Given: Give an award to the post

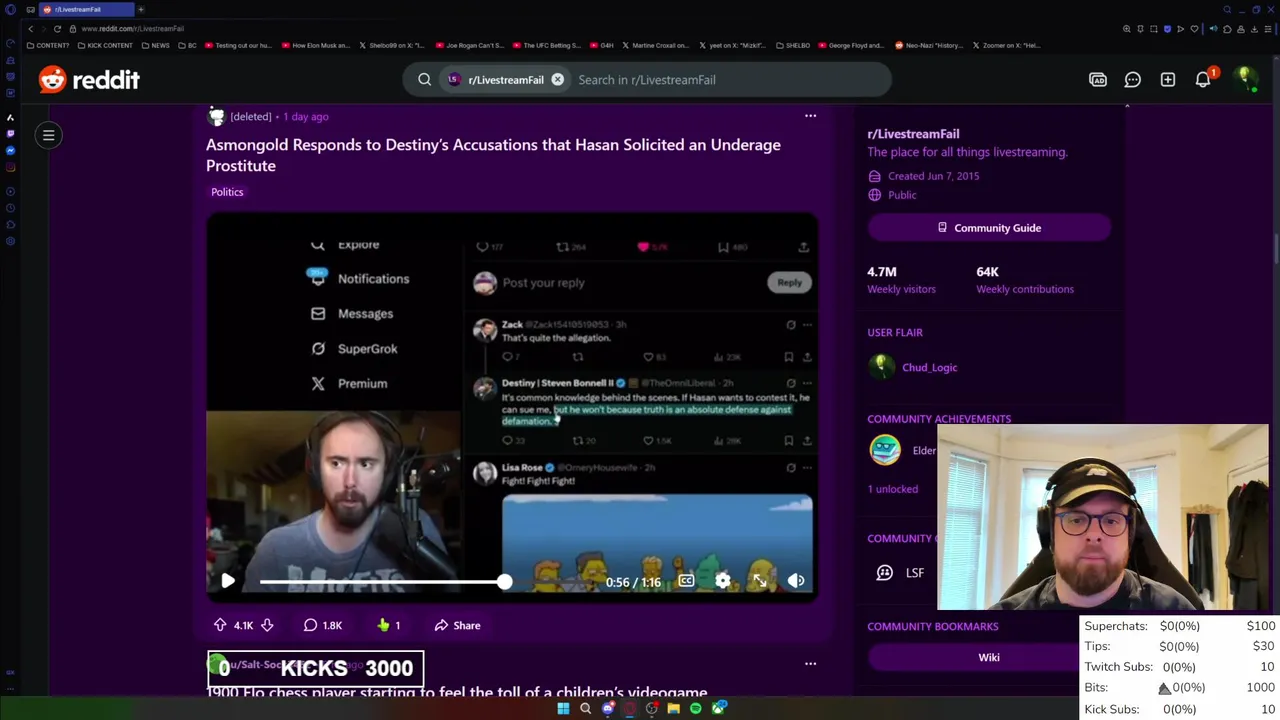Looking at the screenshot, I should click(x=389, y=625).
